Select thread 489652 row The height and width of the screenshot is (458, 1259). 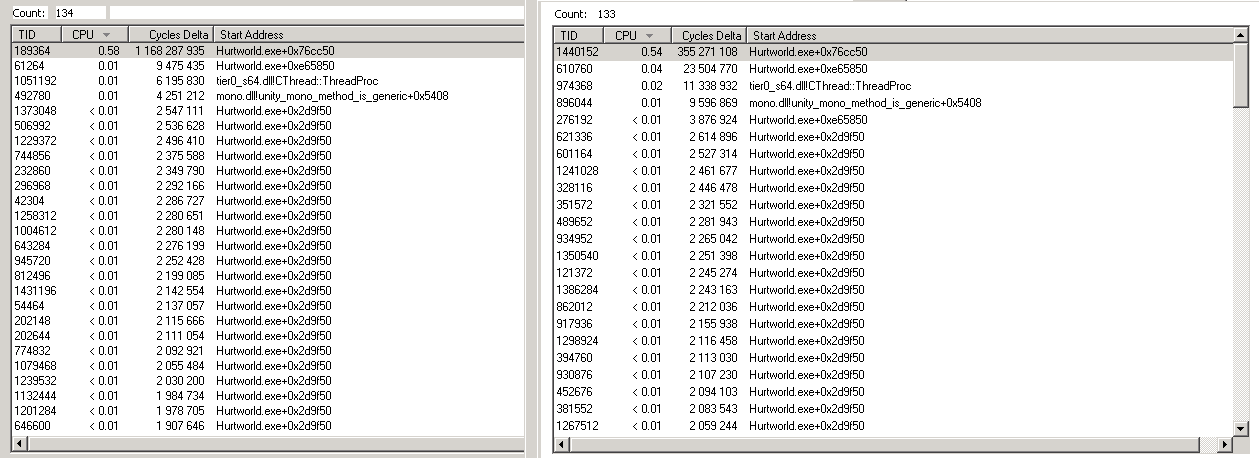892,221
